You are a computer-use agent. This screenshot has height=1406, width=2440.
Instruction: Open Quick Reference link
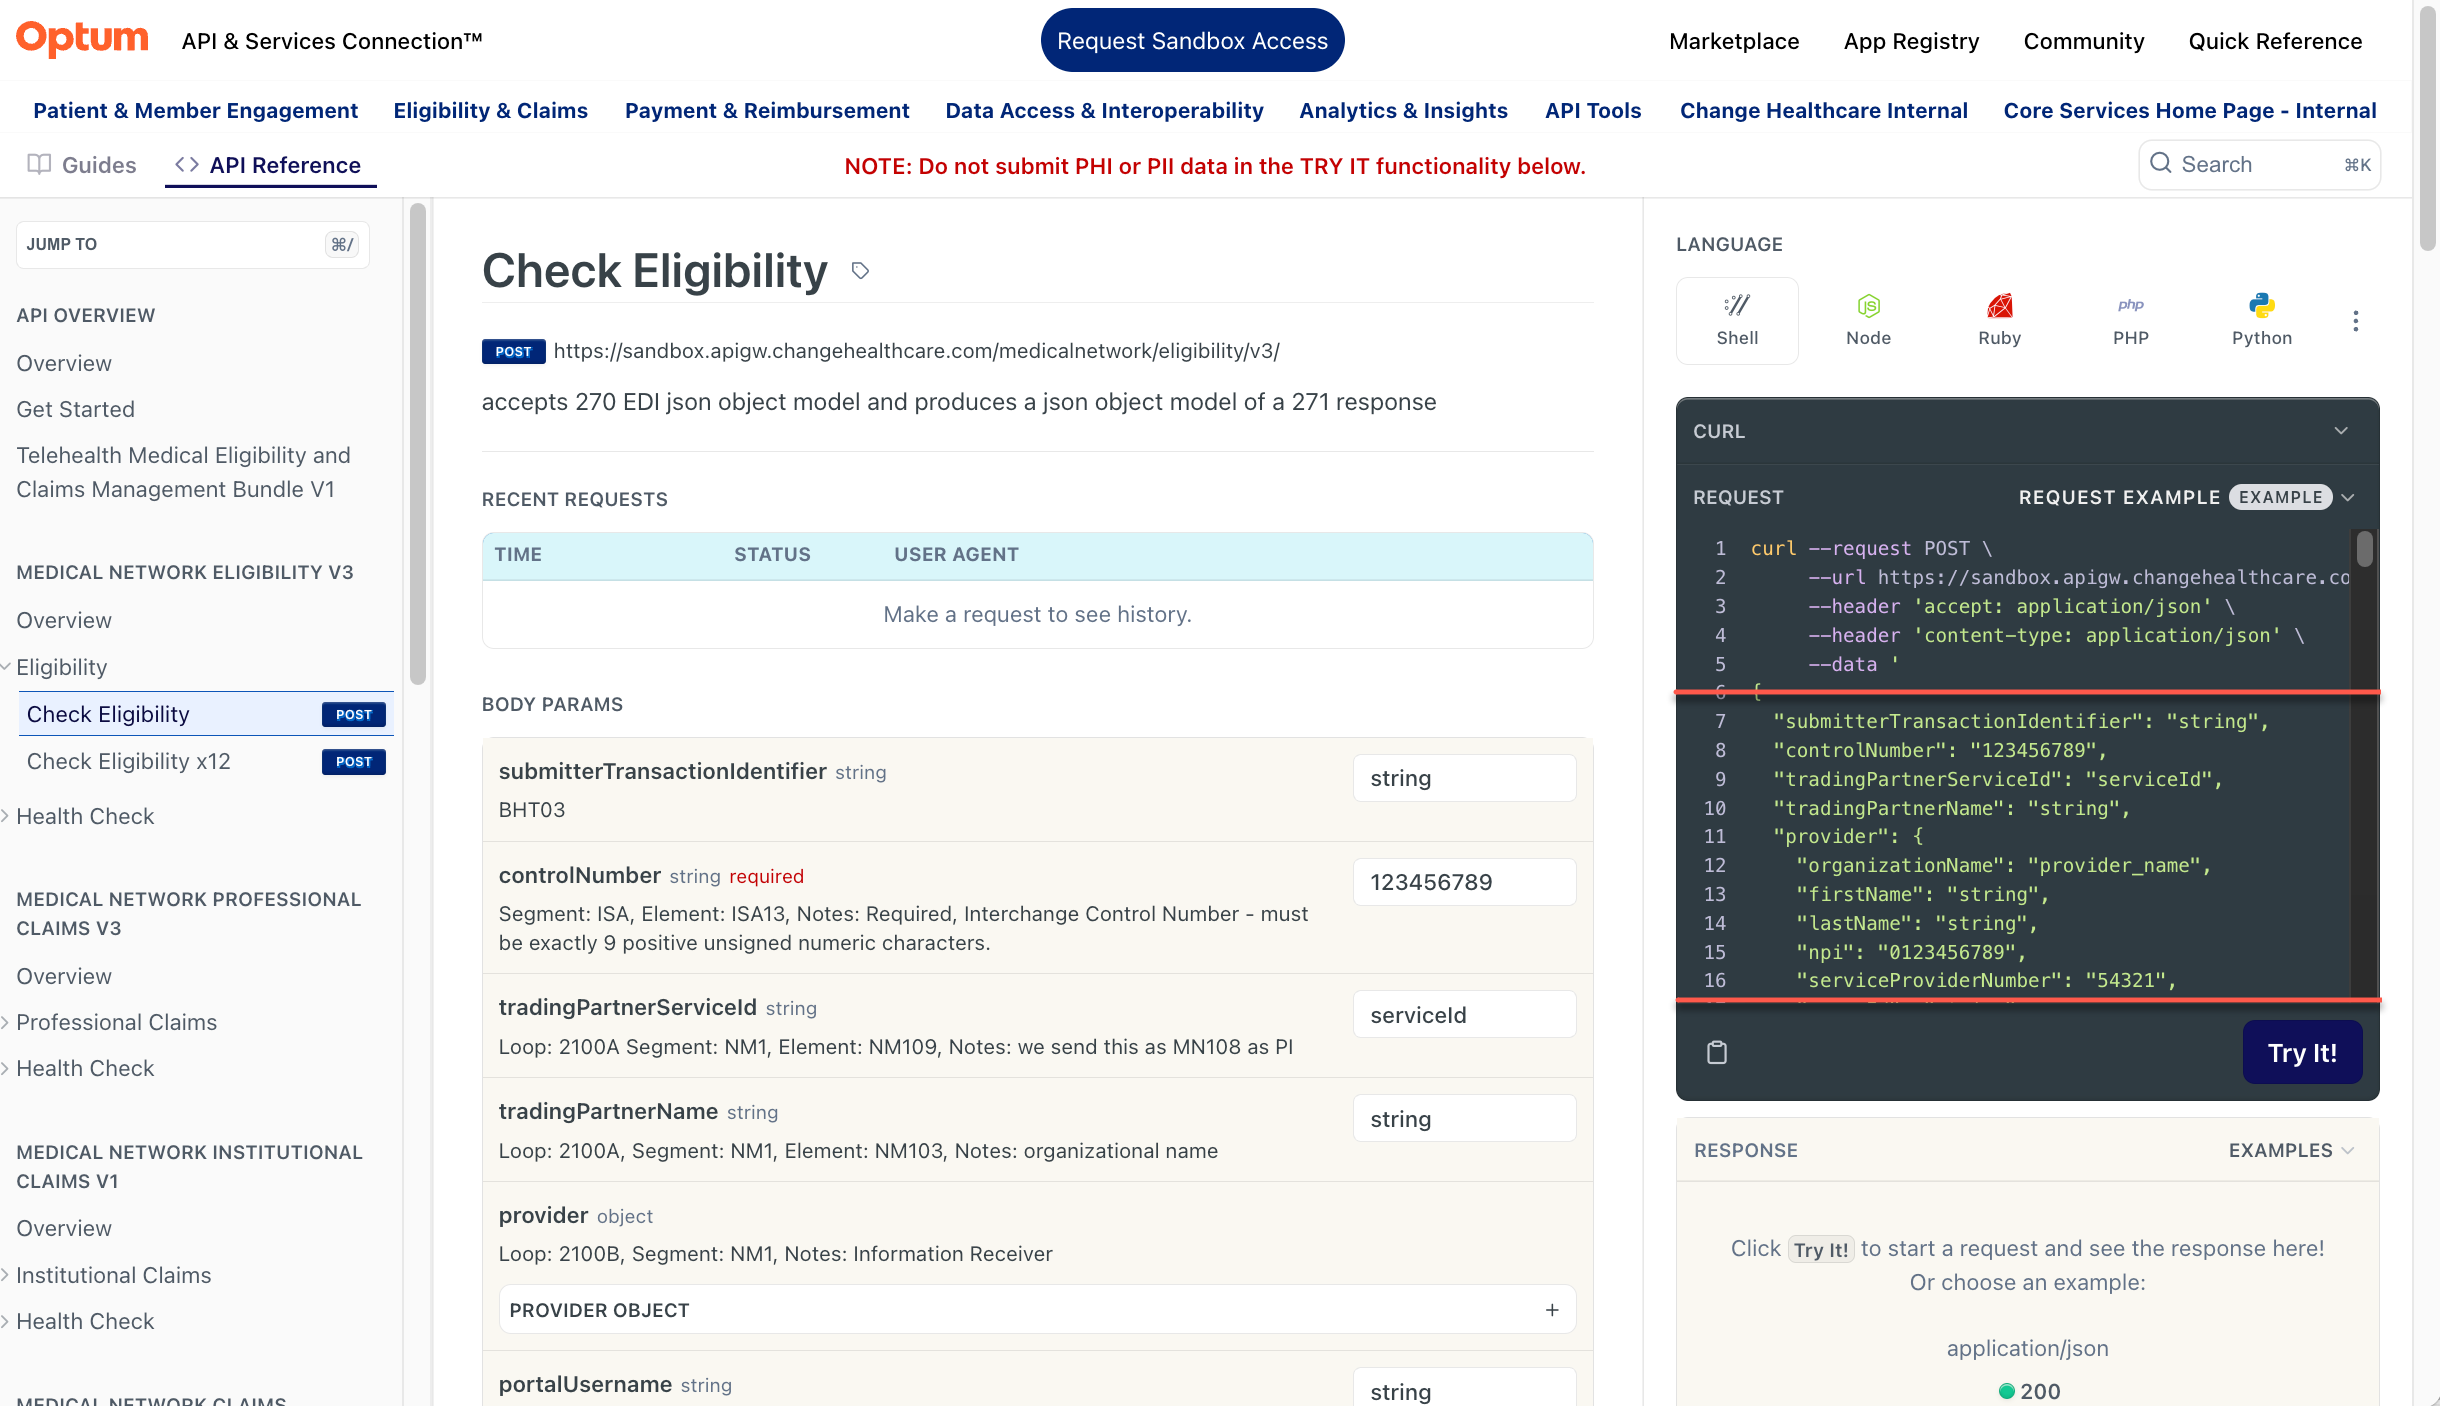point(2275,41)
